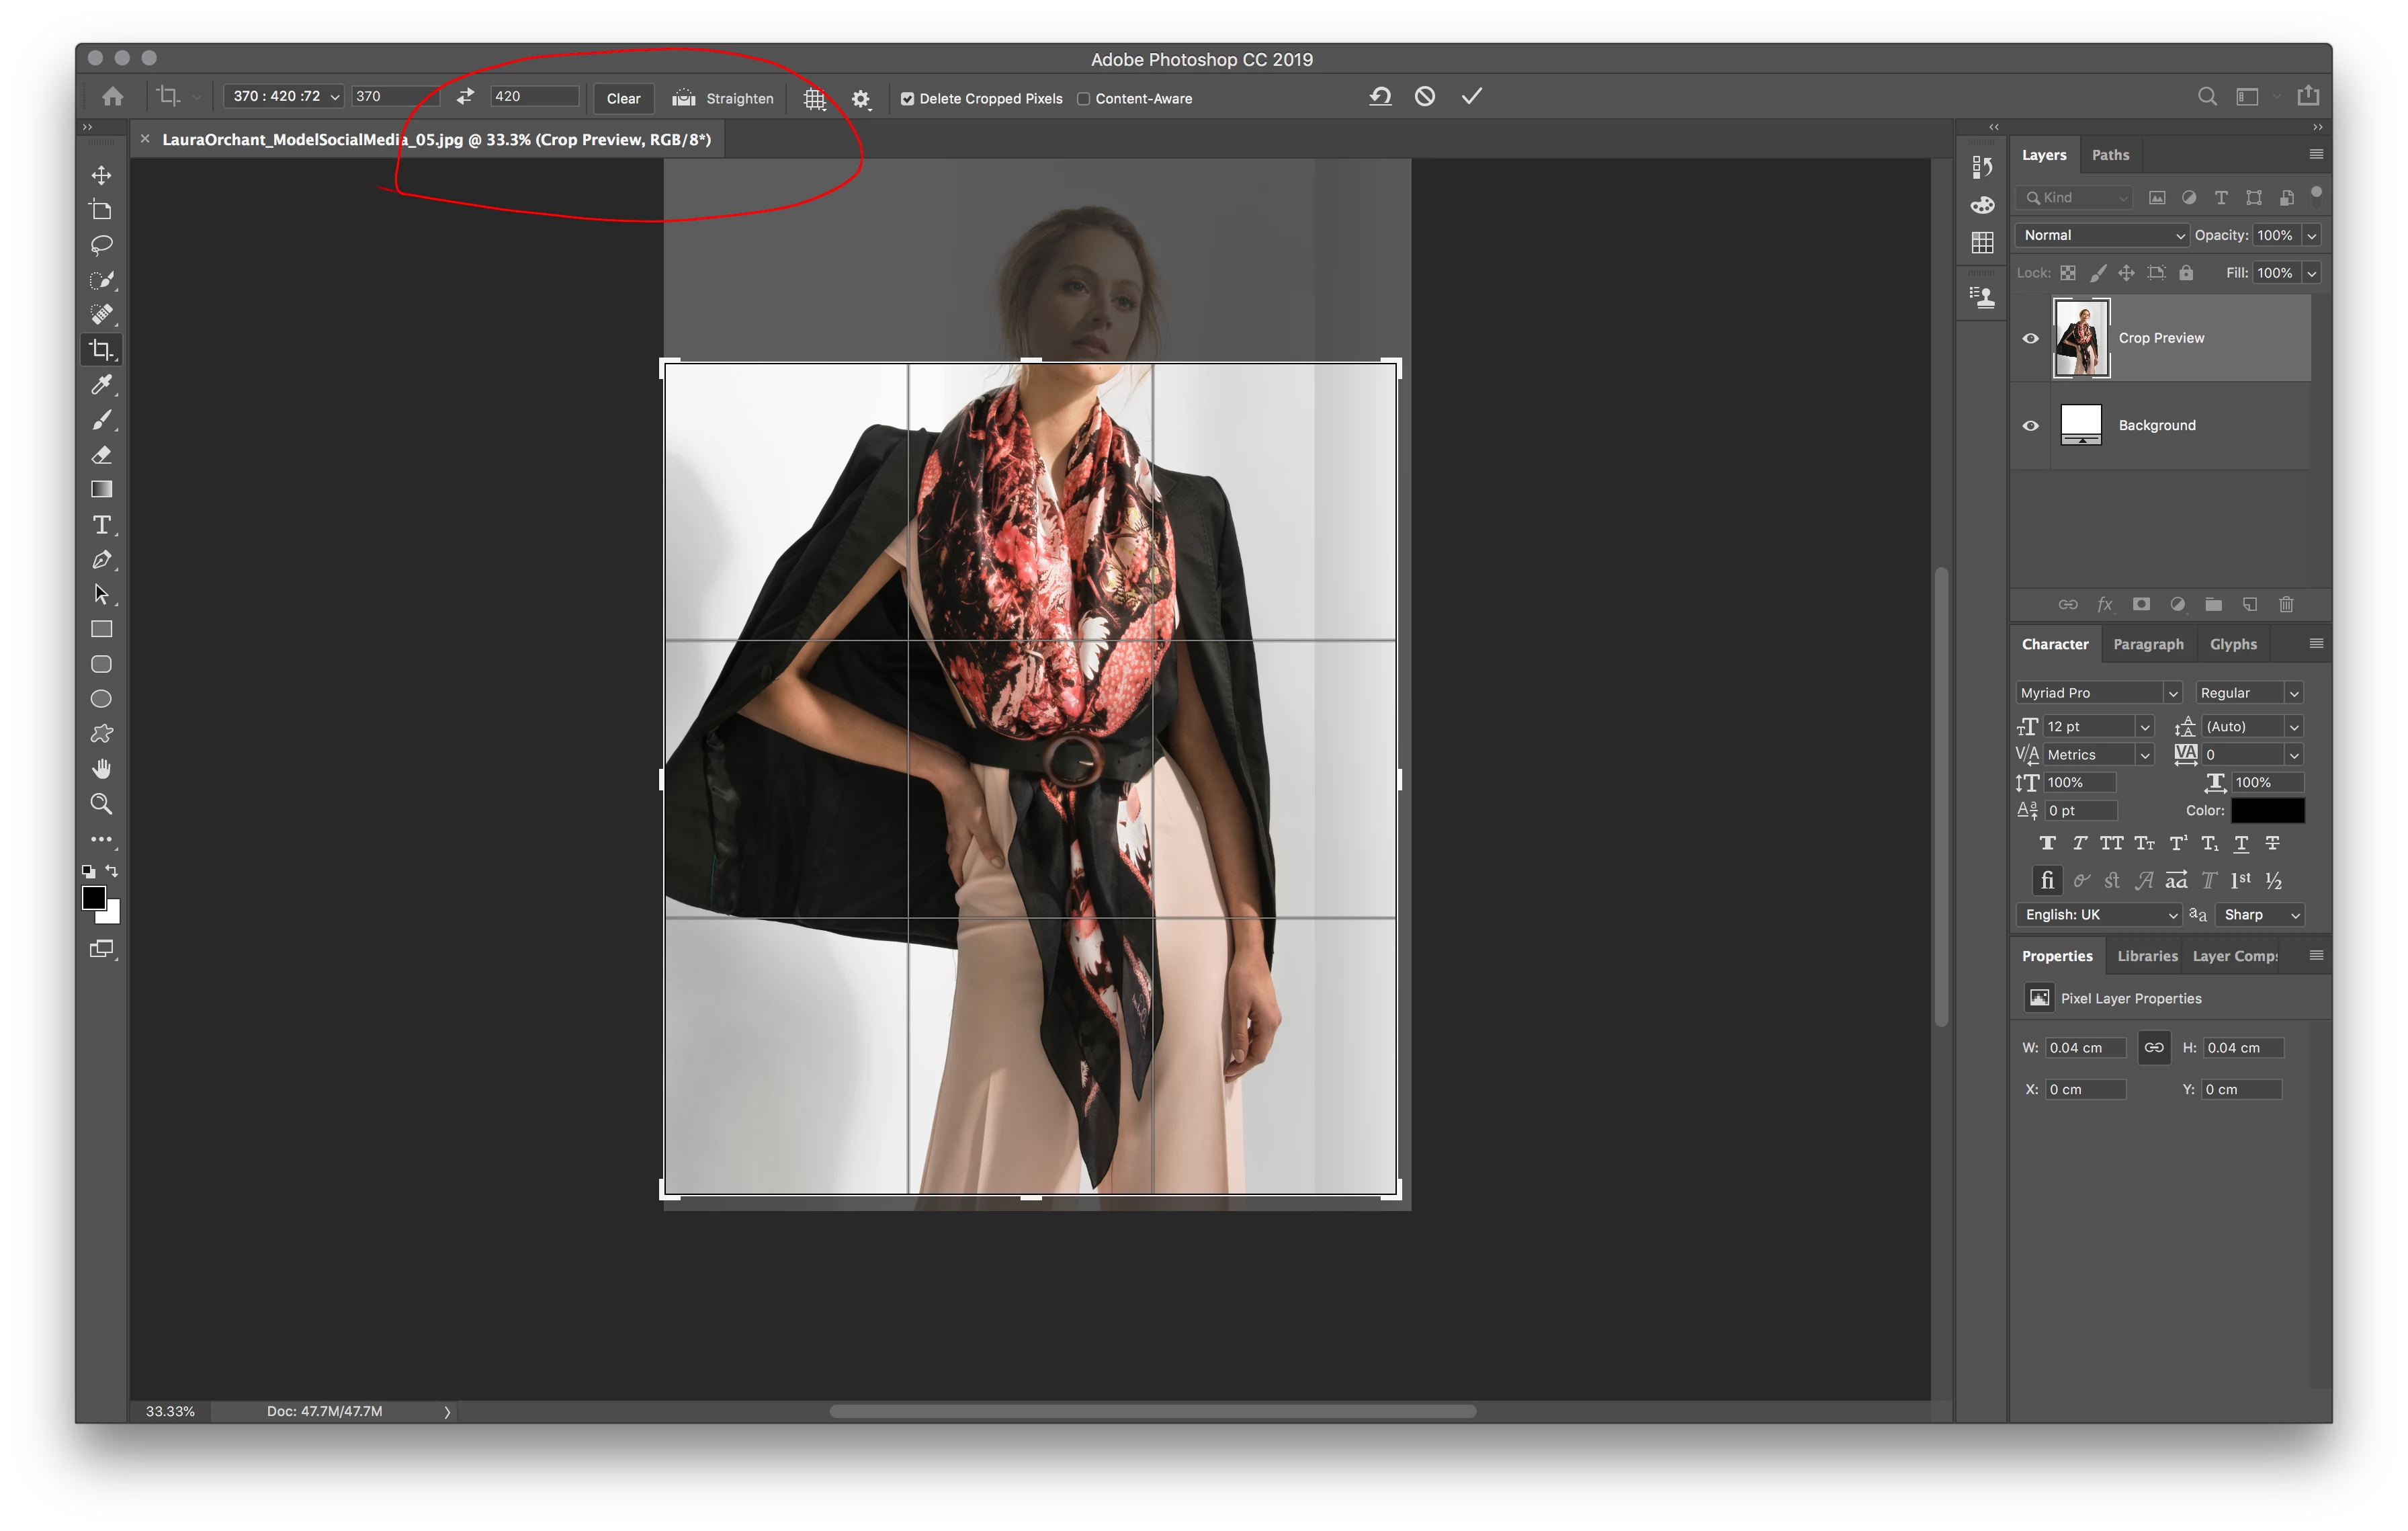Hide the Background layer
The height and width of the screenshot is (1531, 2408).
(2030, 426)
